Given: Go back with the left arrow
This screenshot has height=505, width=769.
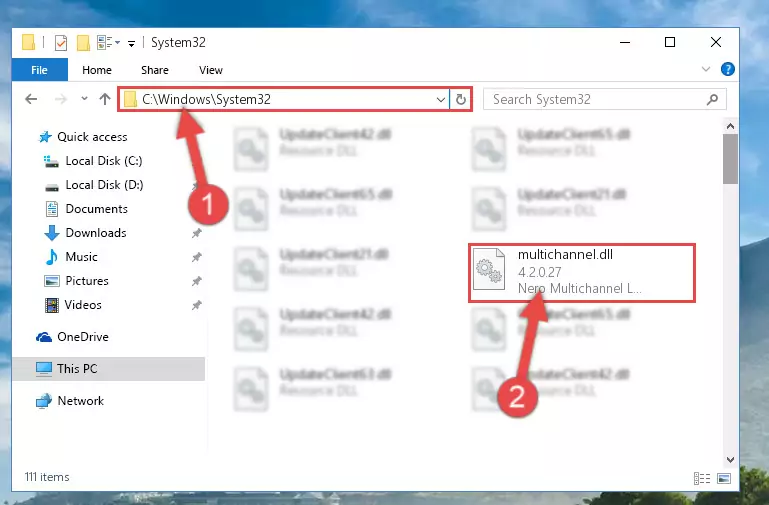Looking at the screenshot, I should click(x=31, y=99).
